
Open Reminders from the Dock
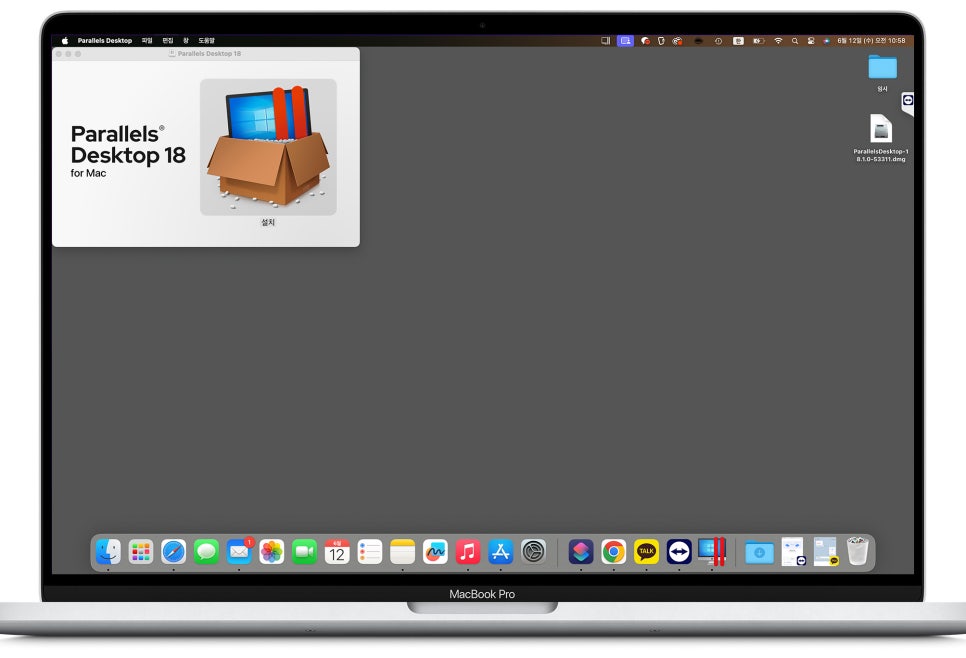pyautogui.click(x=370, y=551)
